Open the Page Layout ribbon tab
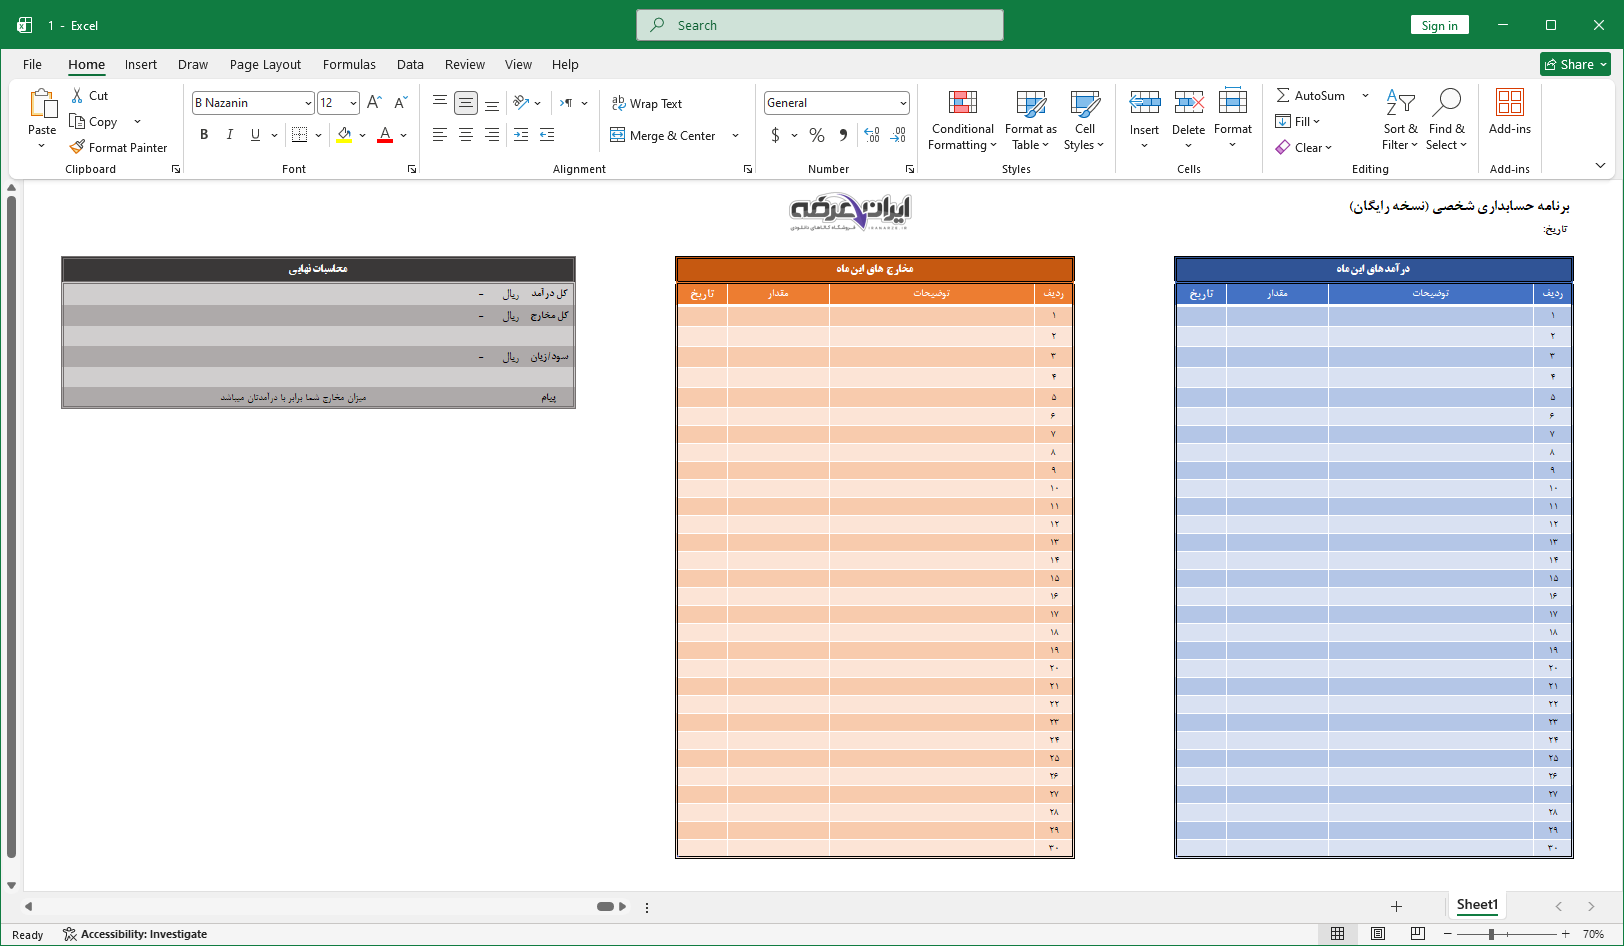This screenshot has width=1624, height=946. click(265, 65)
